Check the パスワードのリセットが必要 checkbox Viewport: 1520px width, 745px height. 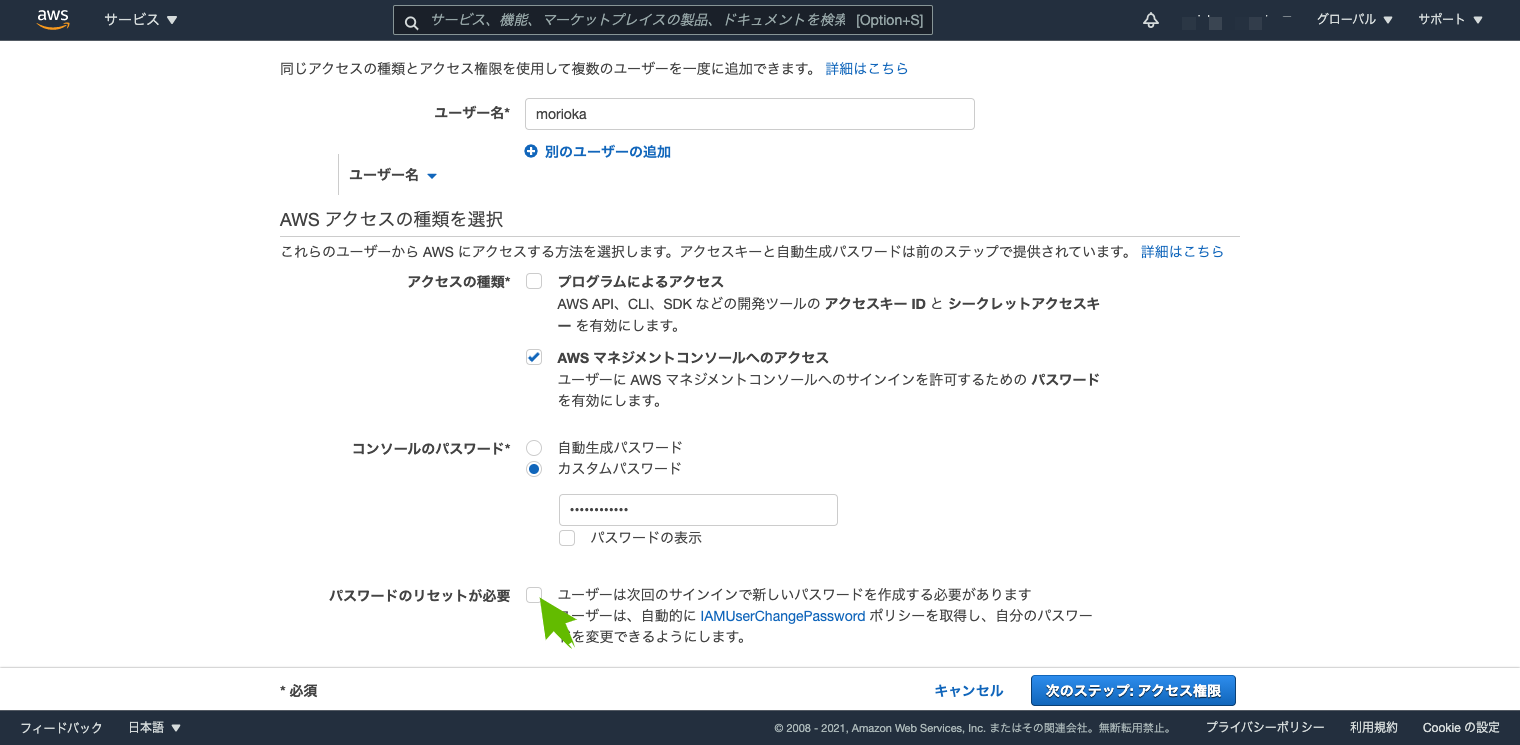point(534,595)
